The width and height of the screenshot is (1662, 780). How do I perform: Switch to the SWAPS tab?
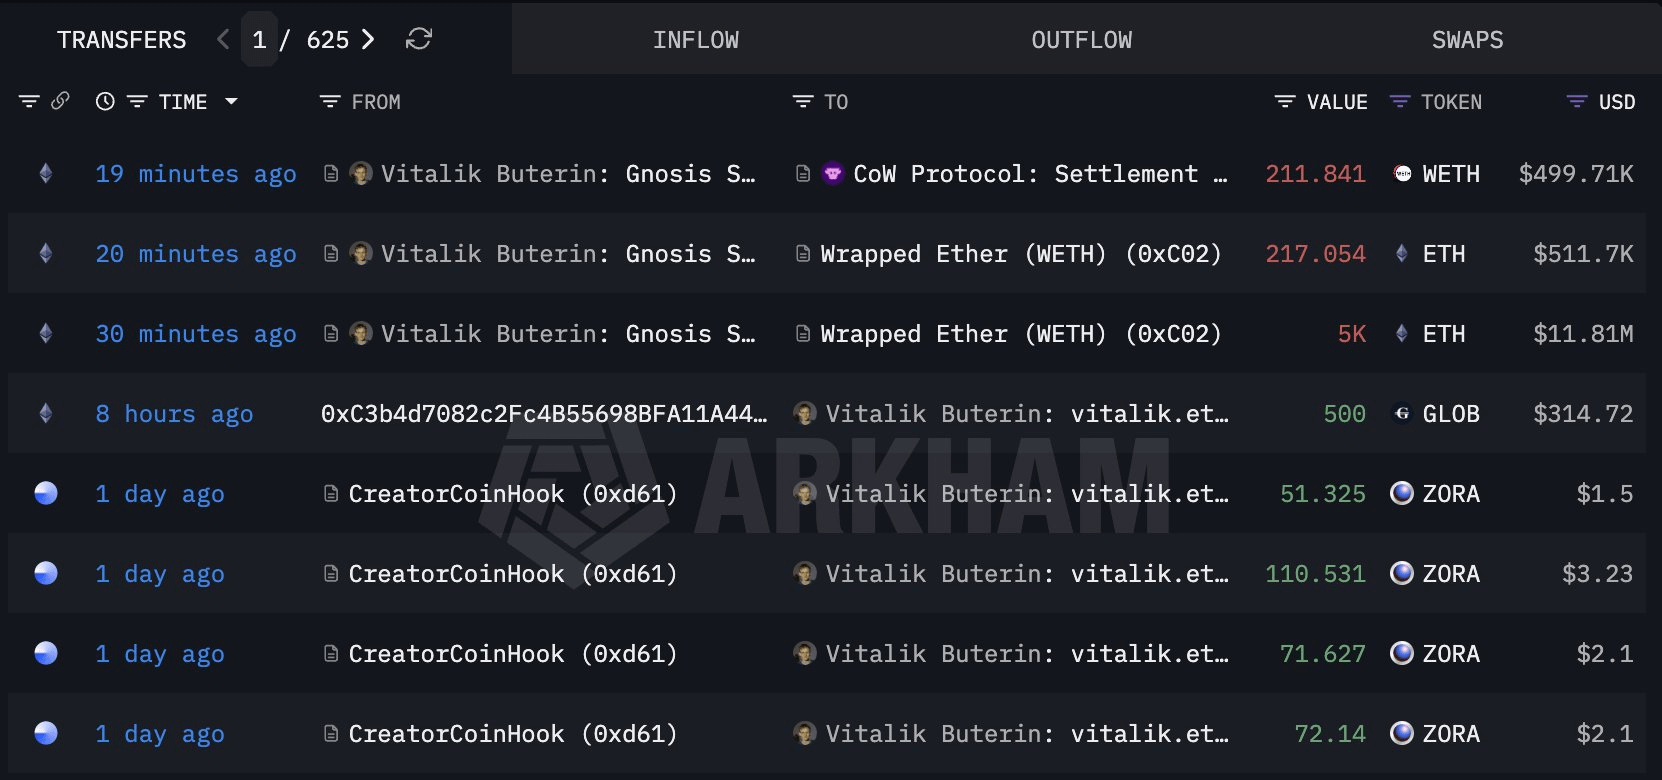pyautogui.click(x=1467, y=40)
